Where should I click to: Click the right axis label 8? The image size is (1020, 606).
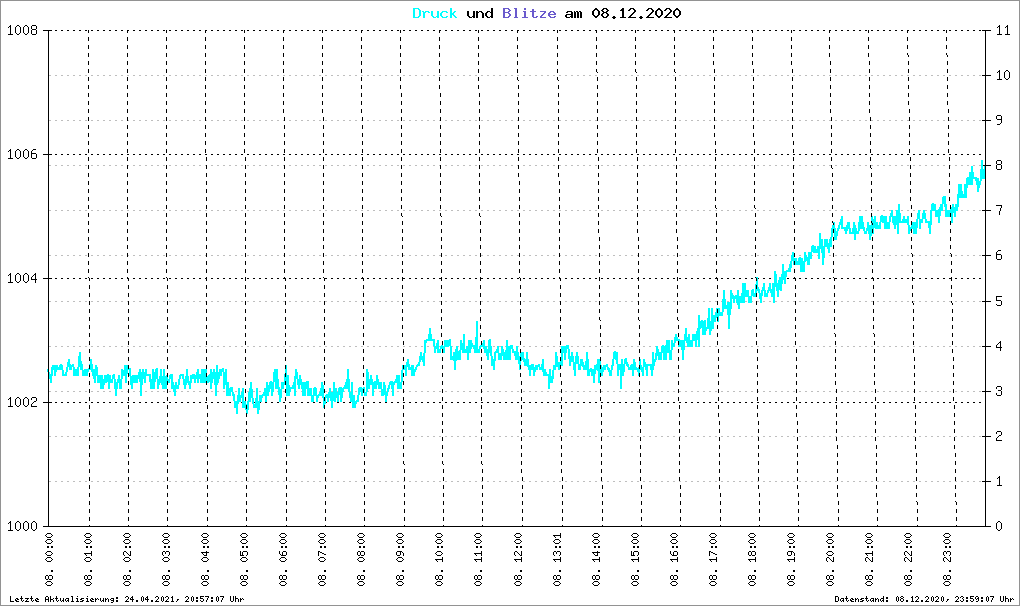[999, 166]
